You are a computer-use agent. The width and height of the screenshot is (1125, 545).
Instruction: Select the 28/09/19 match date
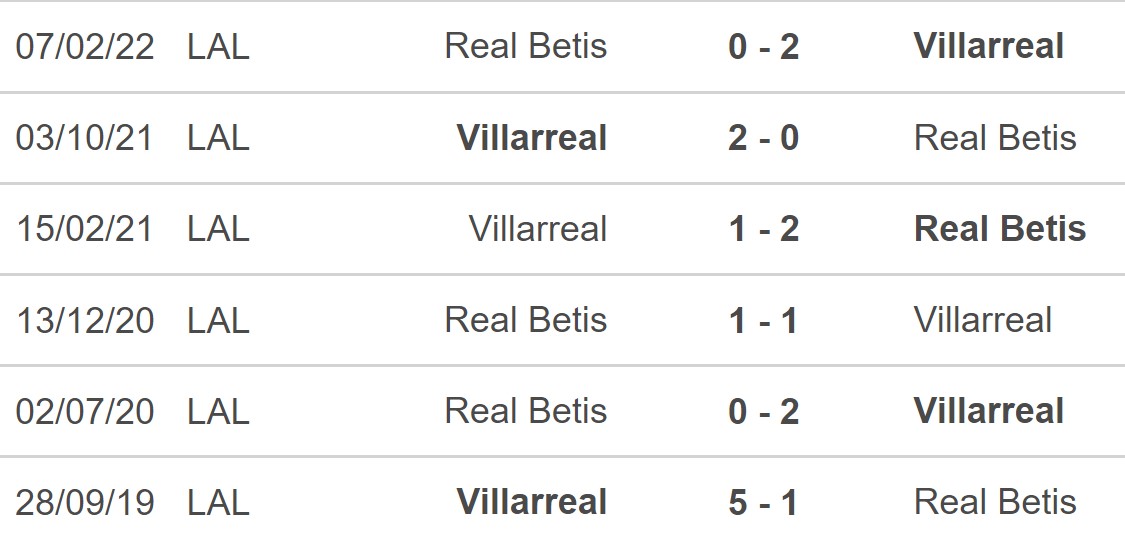coord(85,502)
